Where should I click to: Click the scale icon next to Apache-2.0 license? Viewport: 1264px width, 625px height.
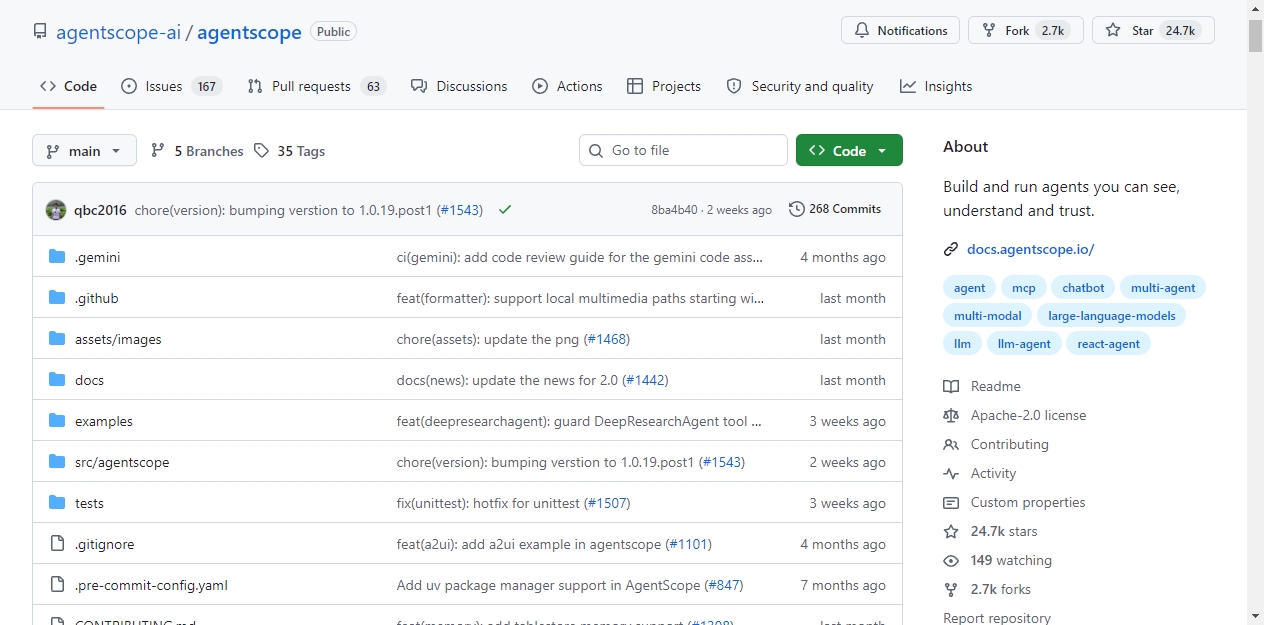pos(951,416)
